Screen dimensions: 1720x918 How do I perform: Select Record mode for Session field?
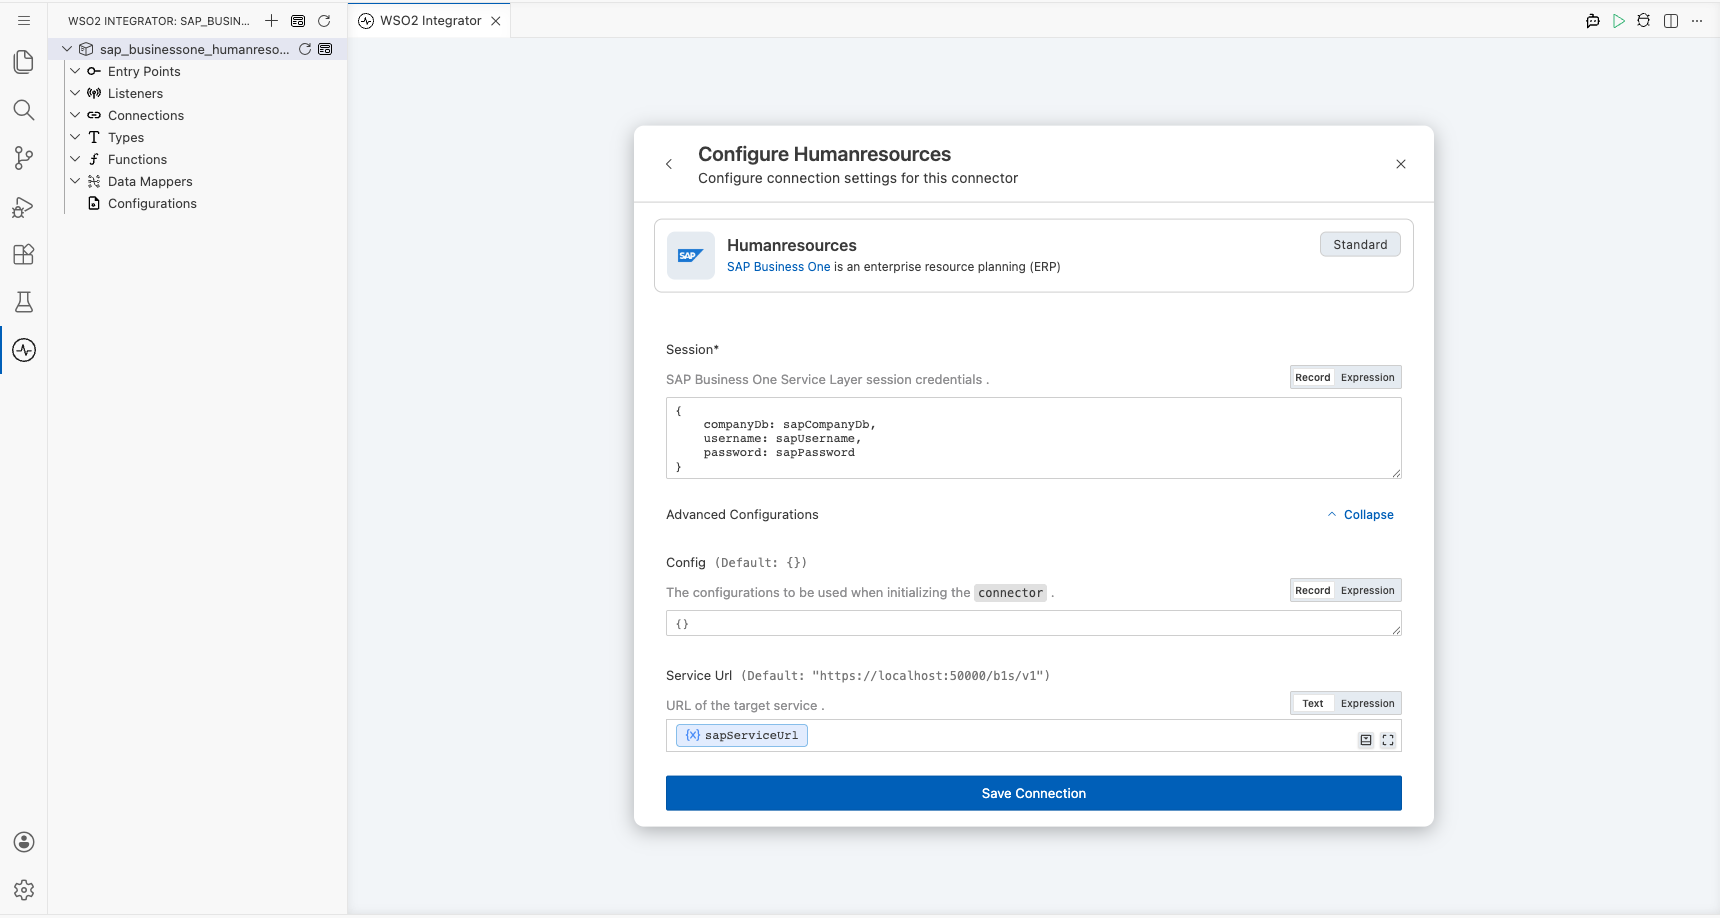click(x=1313, y=378)
